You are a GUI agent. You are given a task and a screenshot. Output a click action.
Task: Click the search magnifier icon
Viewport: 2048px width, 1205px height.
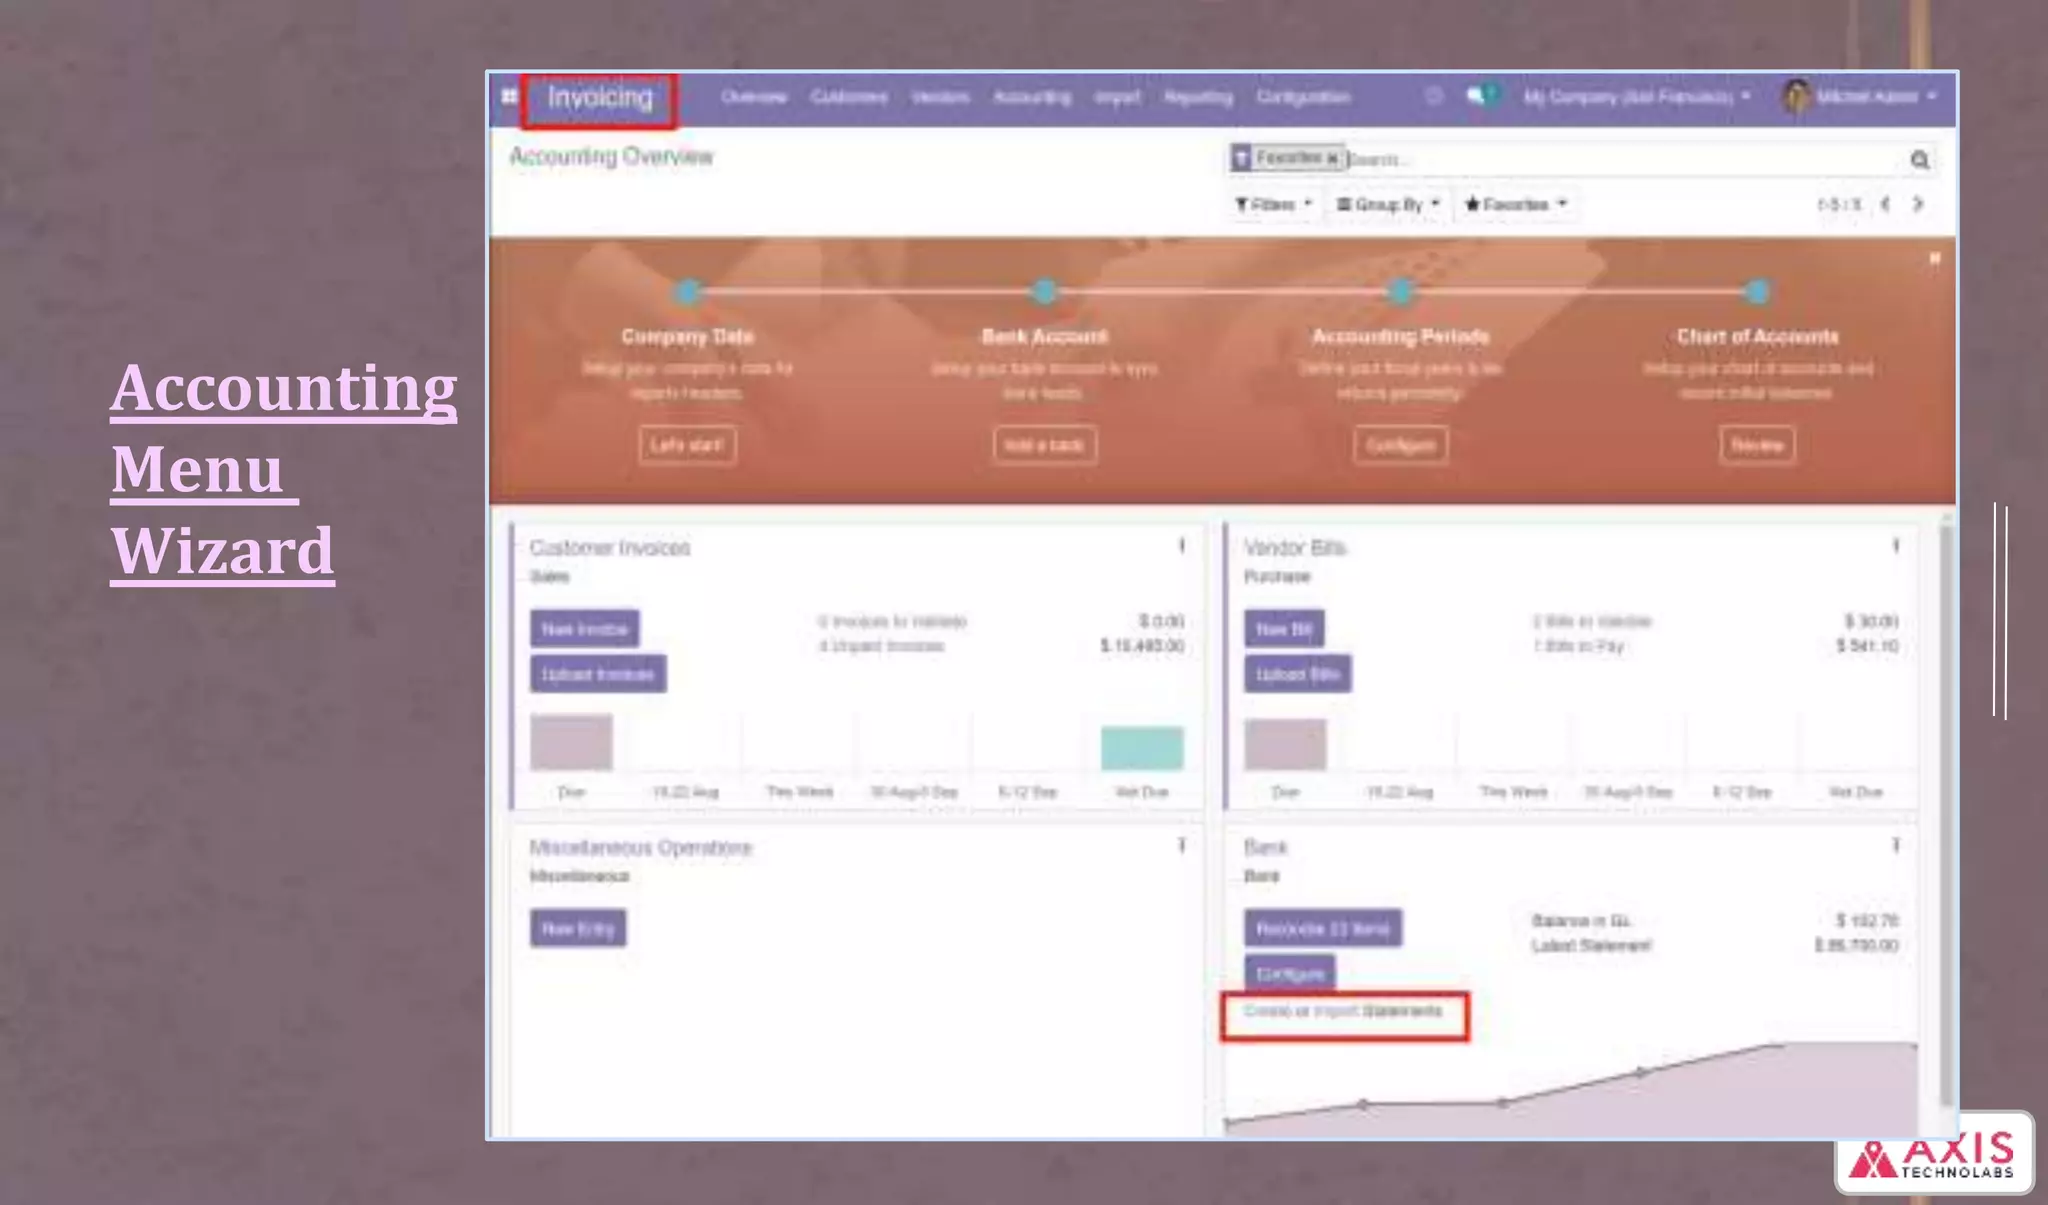(1919, 160)
